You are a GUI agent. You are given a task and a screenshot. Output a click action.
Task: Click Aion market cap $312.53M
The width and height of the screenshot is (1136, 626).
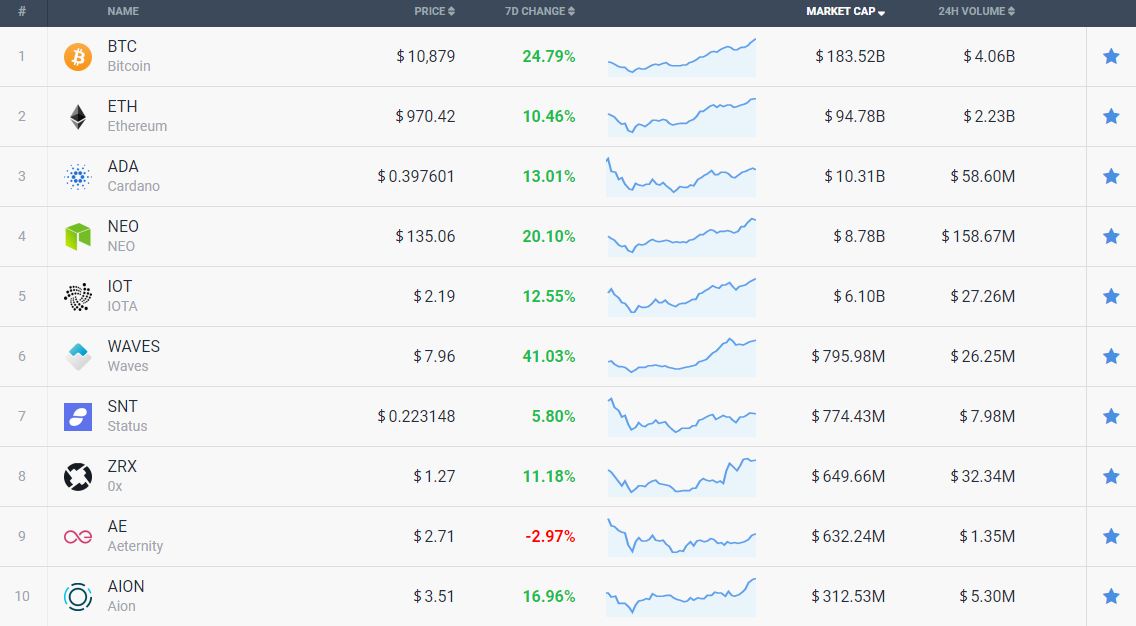(x=848, y=597)
